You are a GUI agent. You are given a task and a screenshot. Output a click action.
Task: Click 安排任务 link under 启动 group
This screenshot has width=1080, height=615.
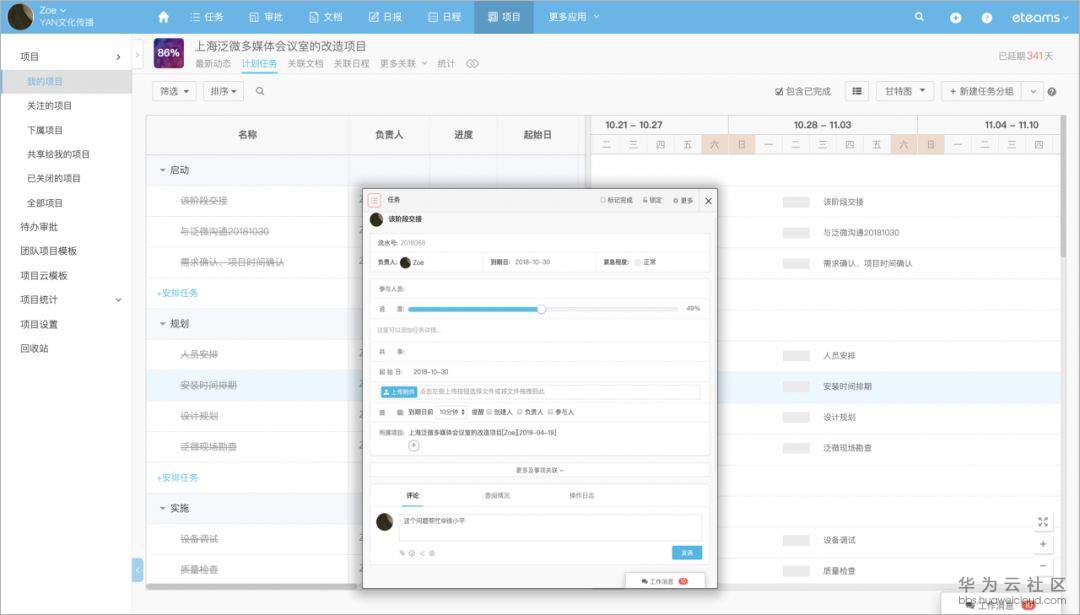pyautogui.click(x=178, y=293)
